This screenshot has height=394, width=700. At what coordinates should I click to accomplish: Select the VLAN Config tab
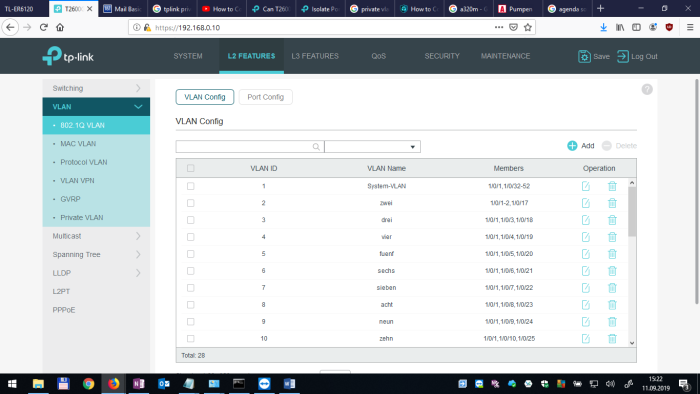point(204,97)
